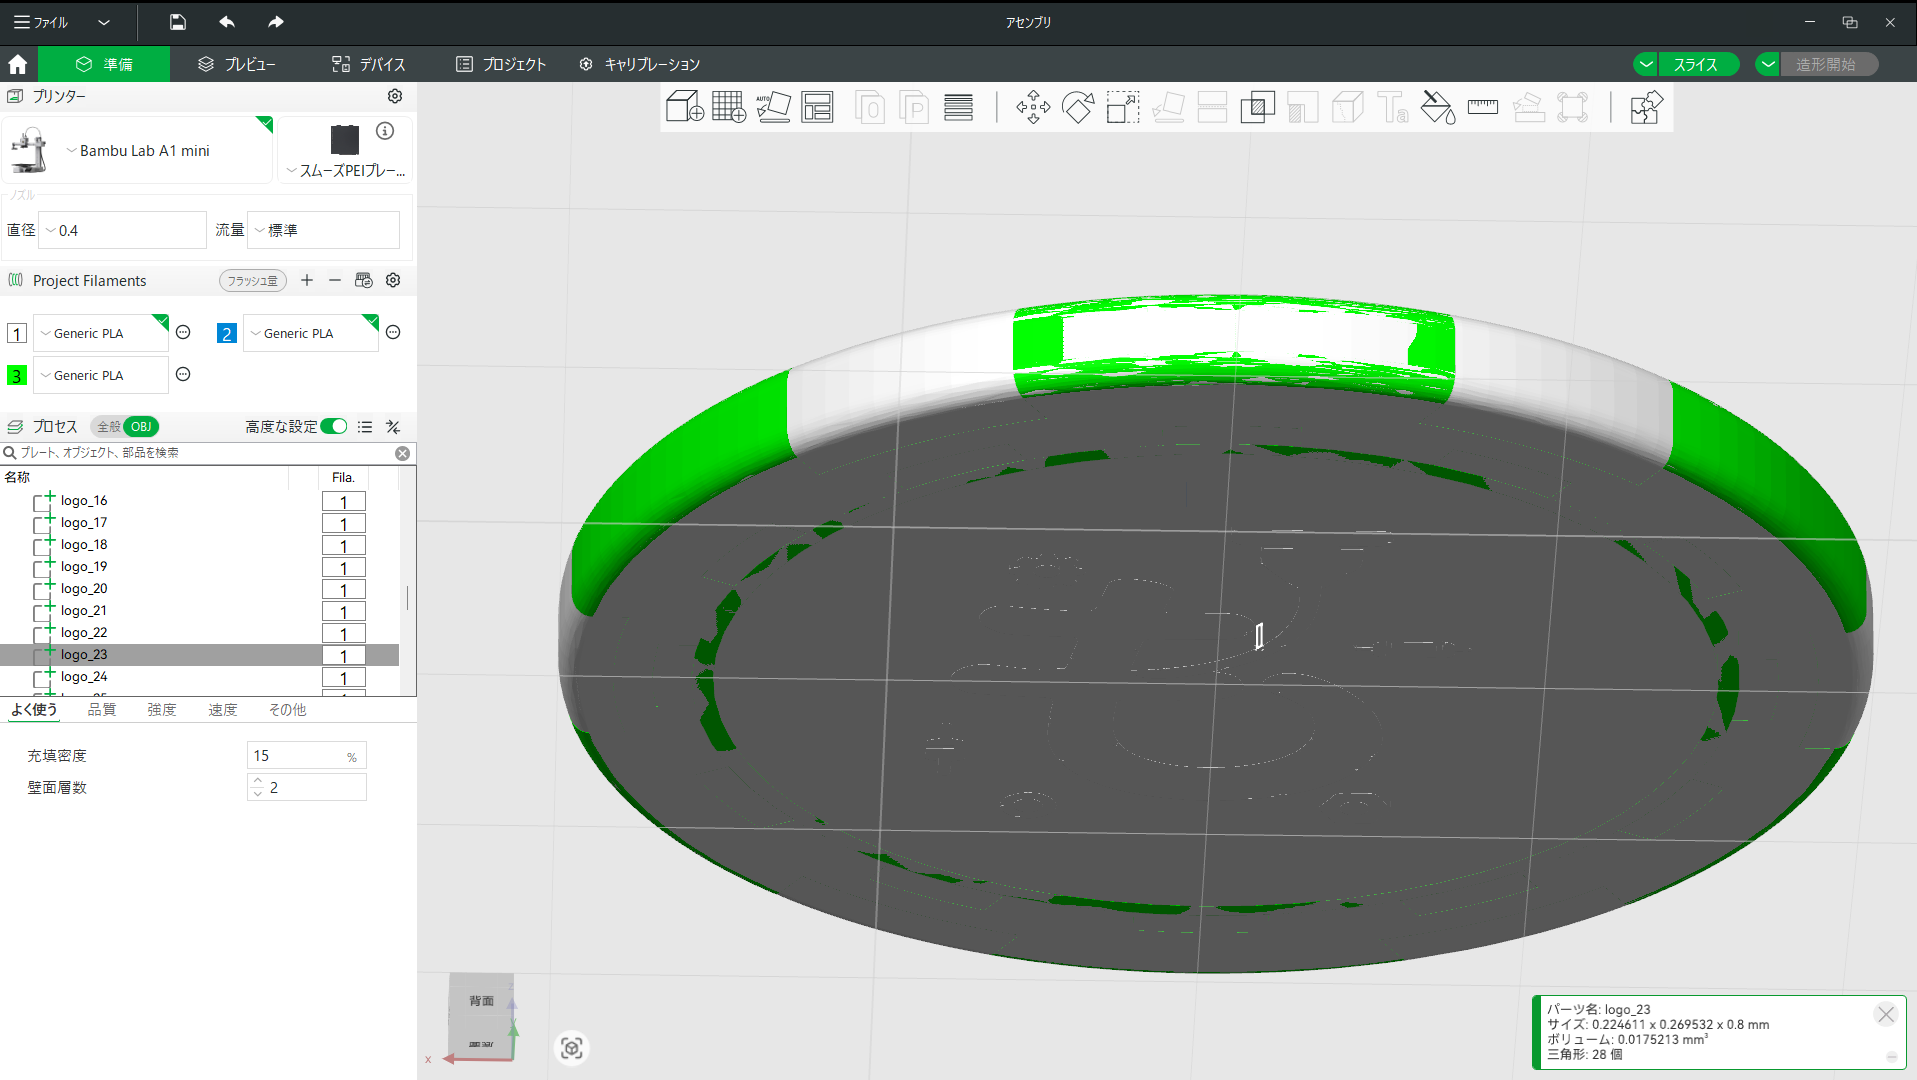1917x1080 pixels.
Task: Open the 強度 settings tab
Action: point(162,710)
